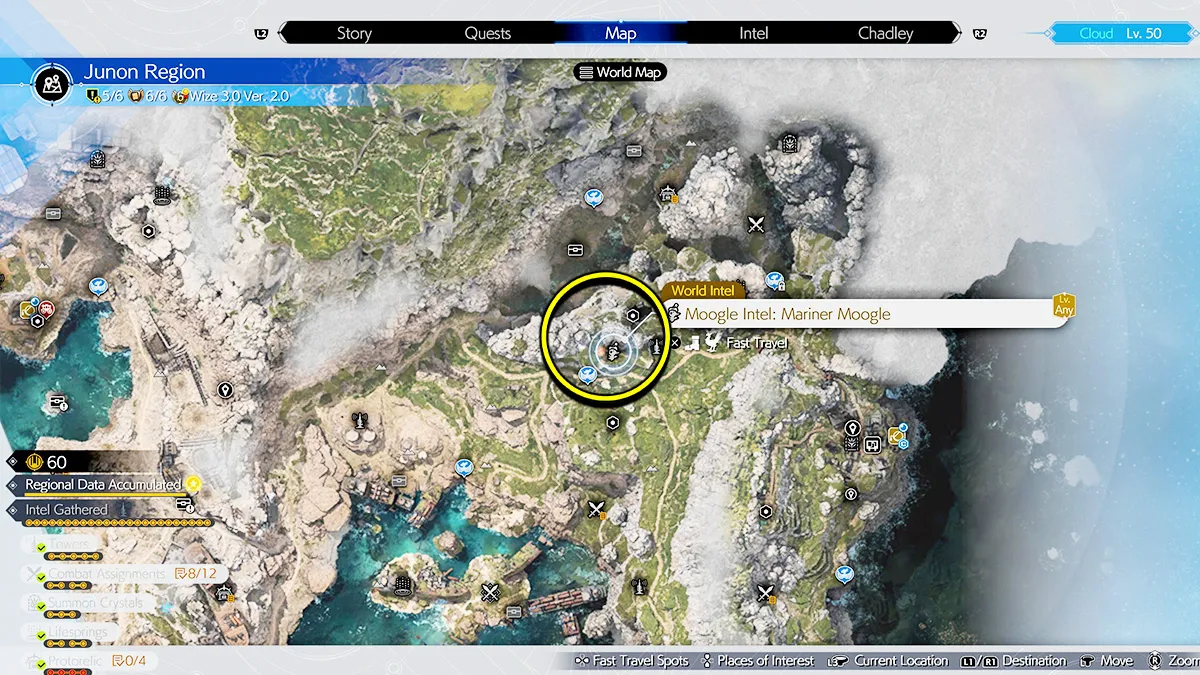The height and width of the screenshot is (675, 1200).
Task: Click the Cloud Lv. 50 character badge
Action: coord(1118,33)
